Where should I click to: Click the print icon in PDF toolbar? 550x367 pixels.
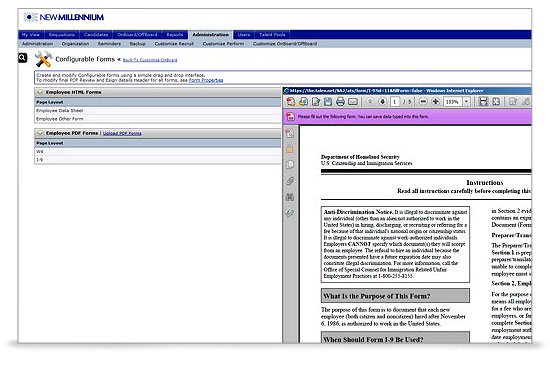point(340,102)
